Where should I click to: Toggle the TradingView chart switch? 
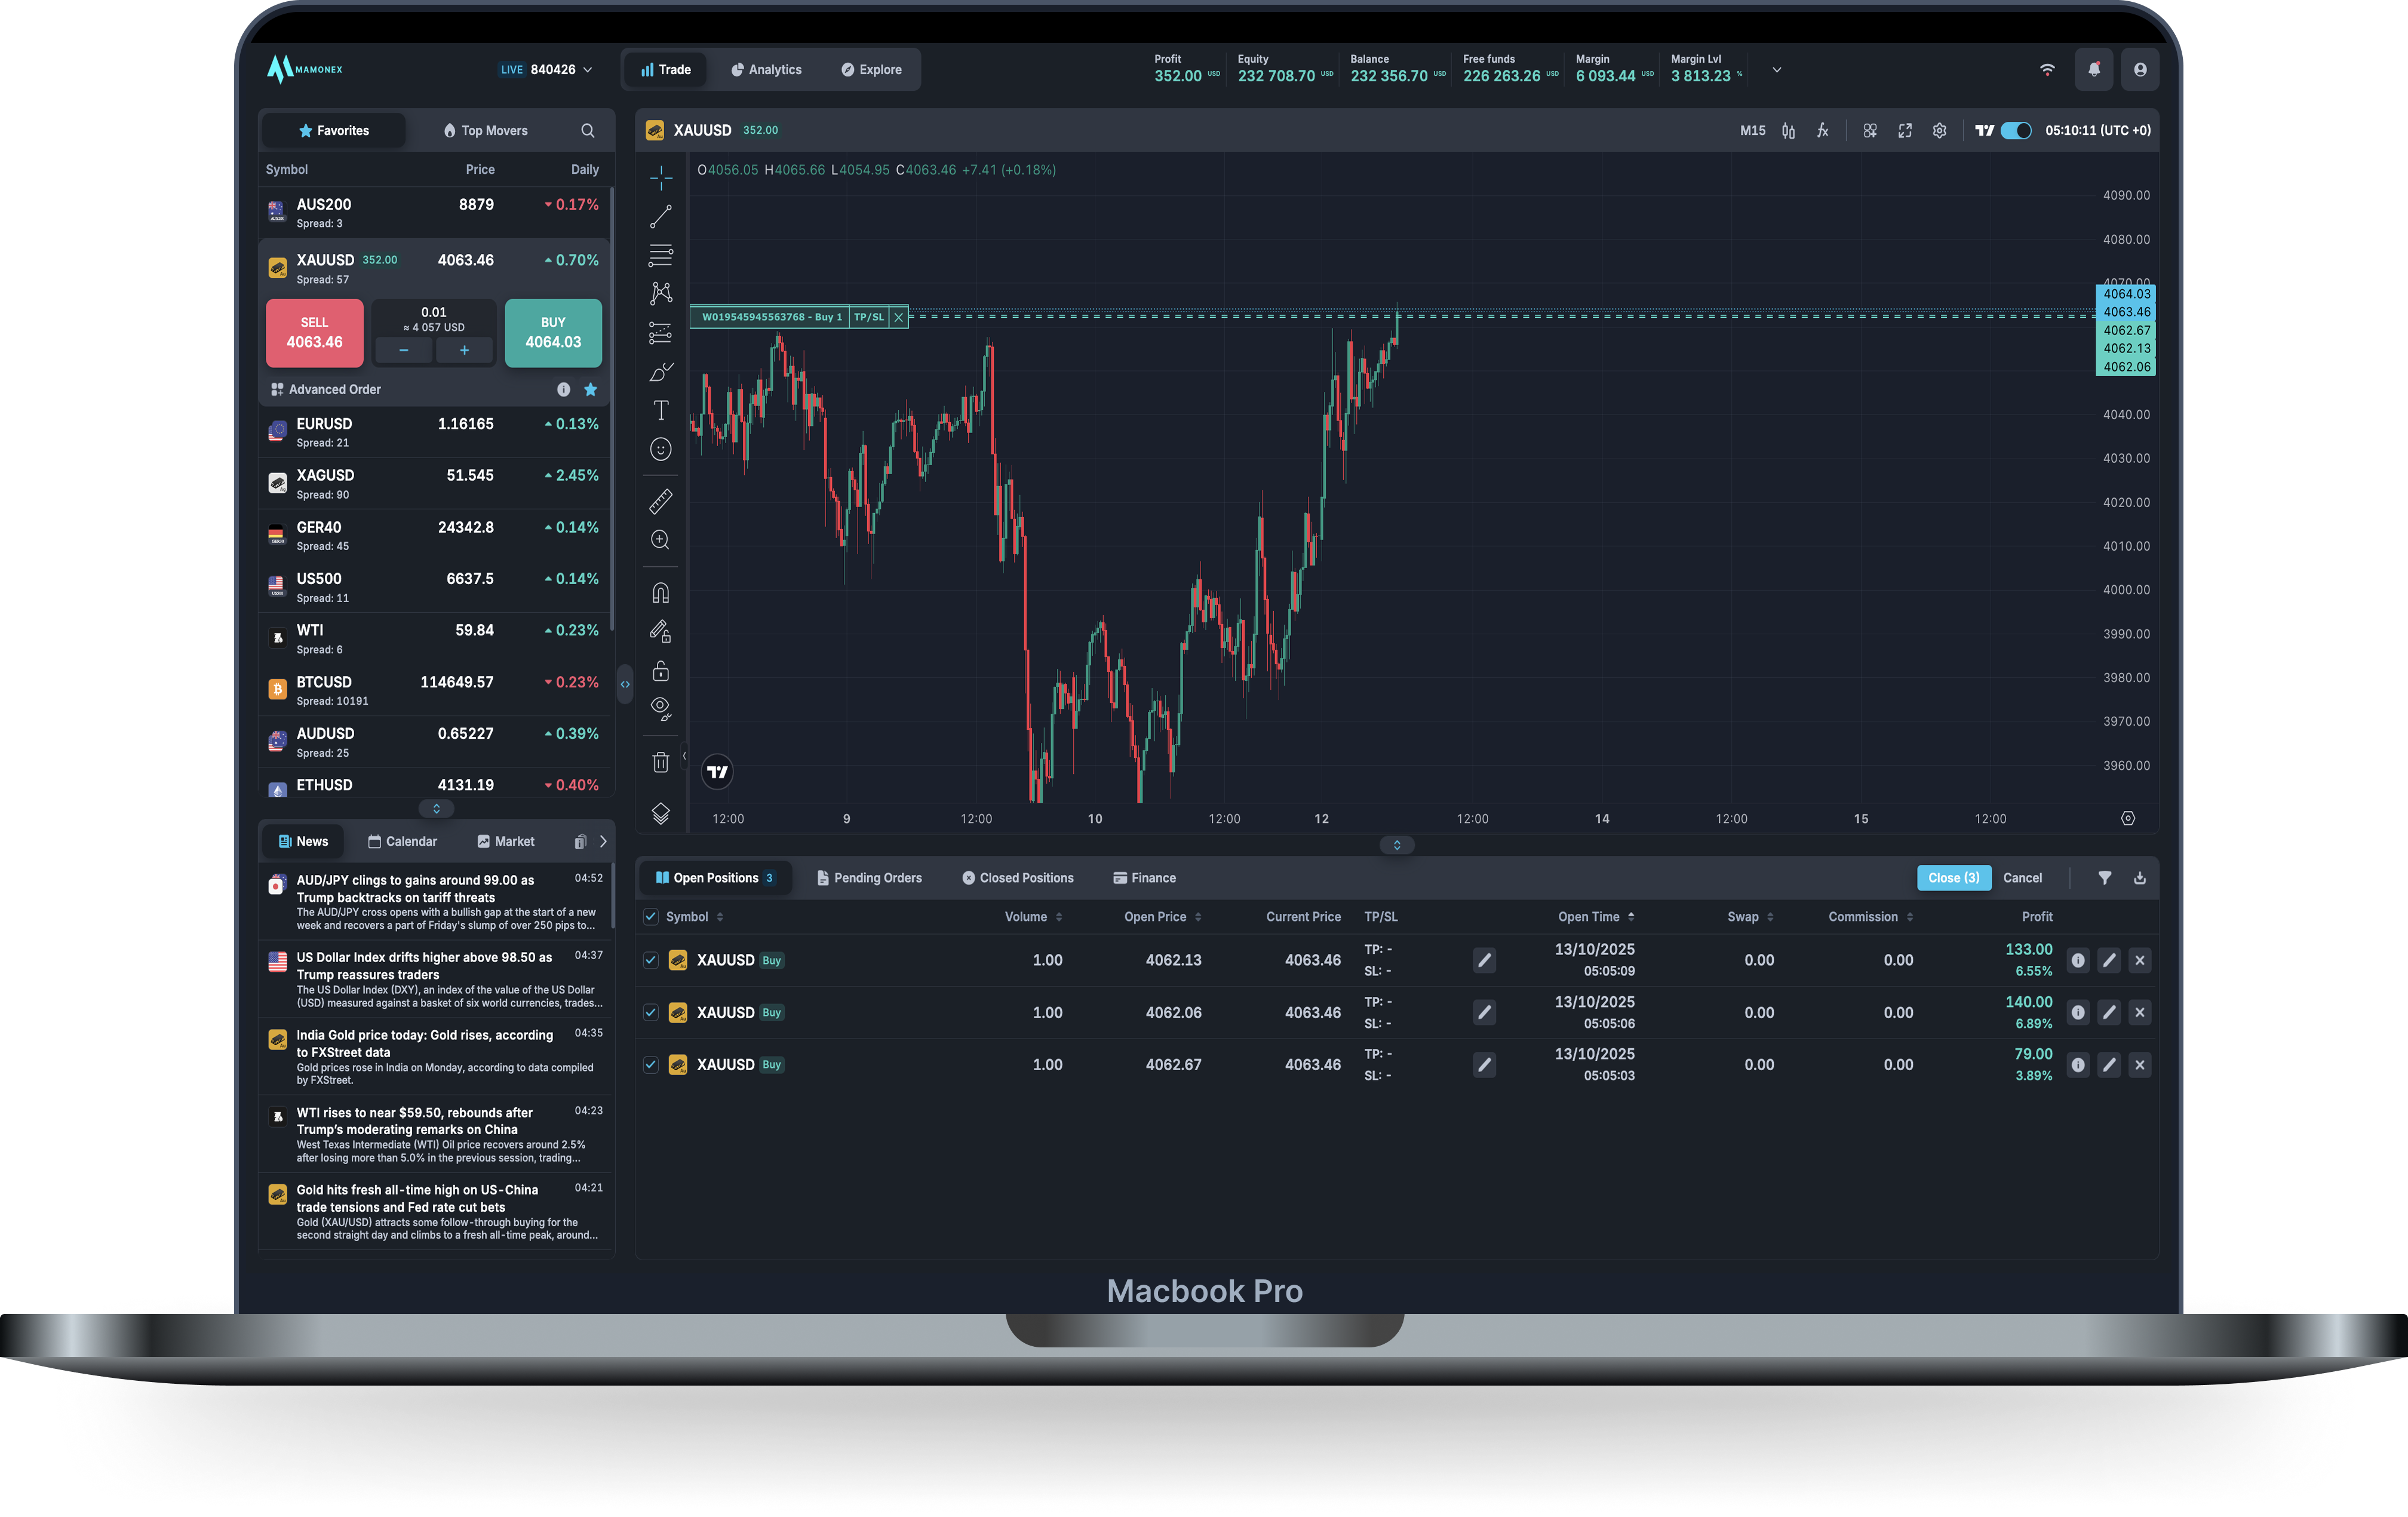[x=2015, y=131]
